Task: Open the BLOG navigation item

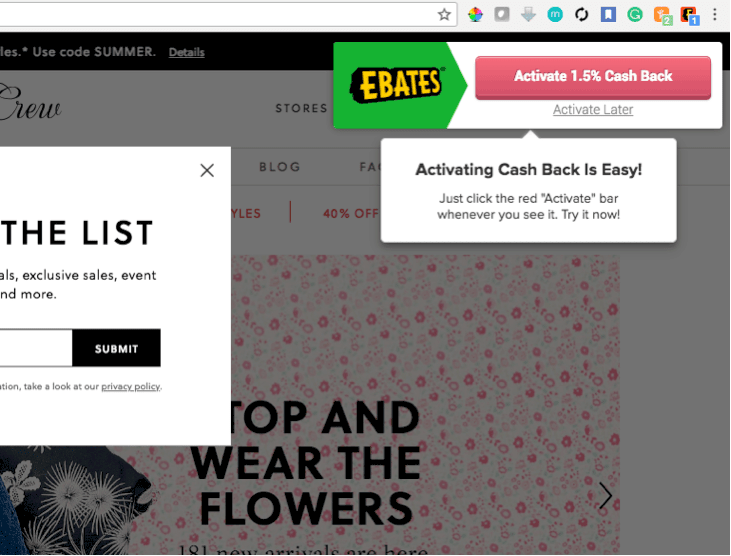Action: coord(280,167)
